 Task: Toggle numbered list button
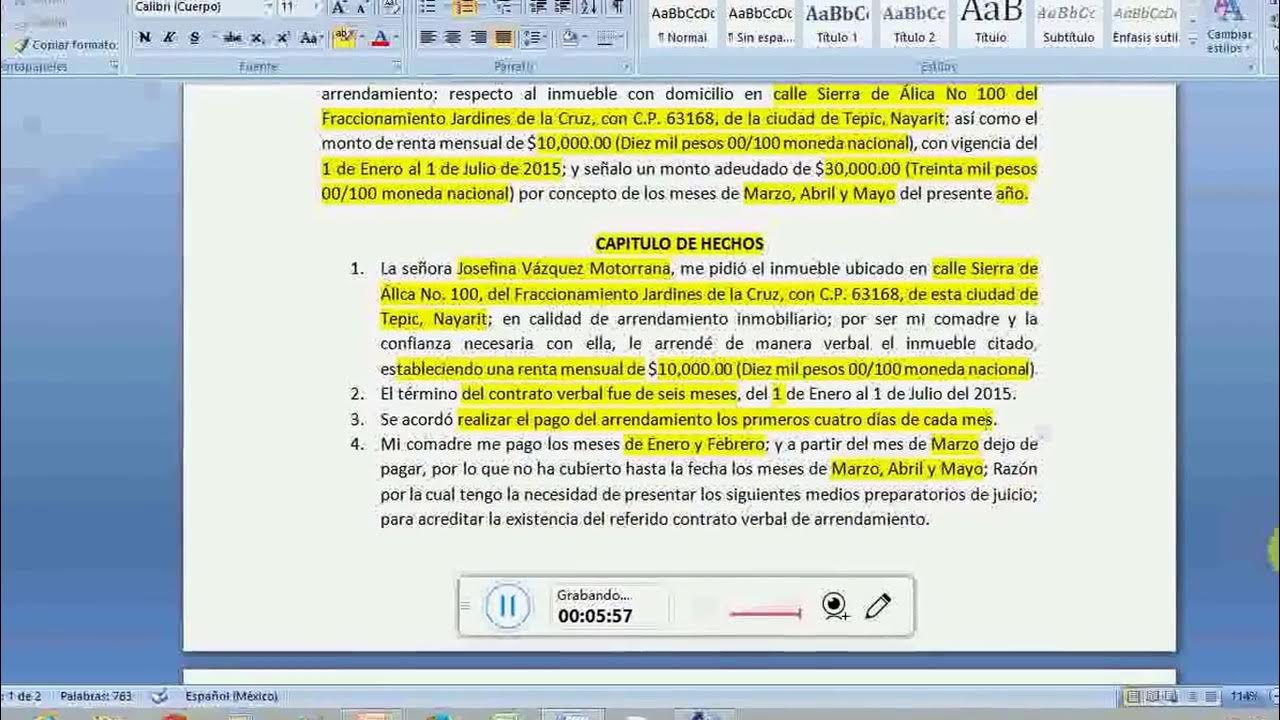[467, 7]
